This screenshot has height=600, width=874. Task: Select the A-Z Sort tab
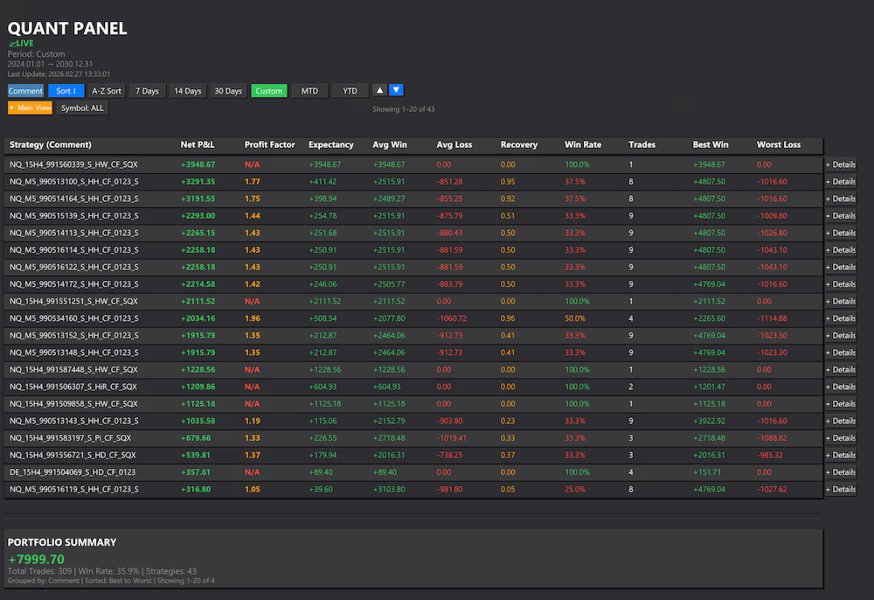coord(106,90)
